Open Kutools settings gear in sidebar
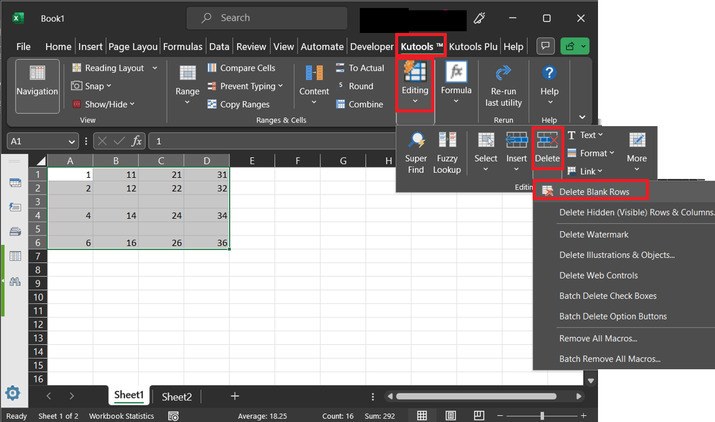Image resolution: width=715 pixels, height=422 pixels. point(12,393)
